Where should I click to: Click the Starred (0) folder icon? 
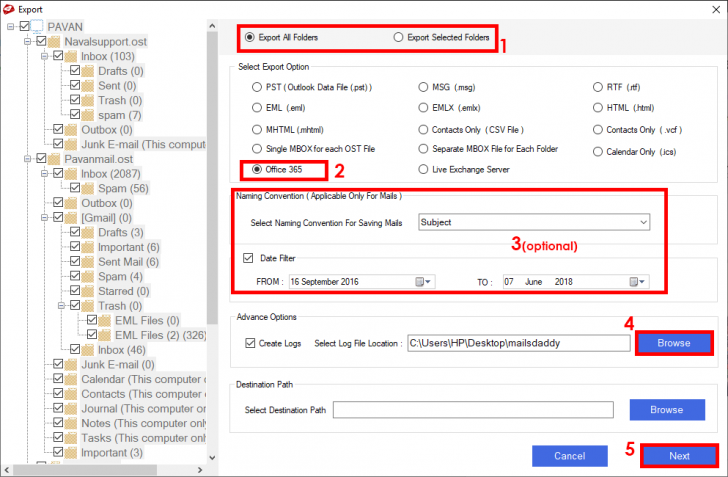click(88, 291)
